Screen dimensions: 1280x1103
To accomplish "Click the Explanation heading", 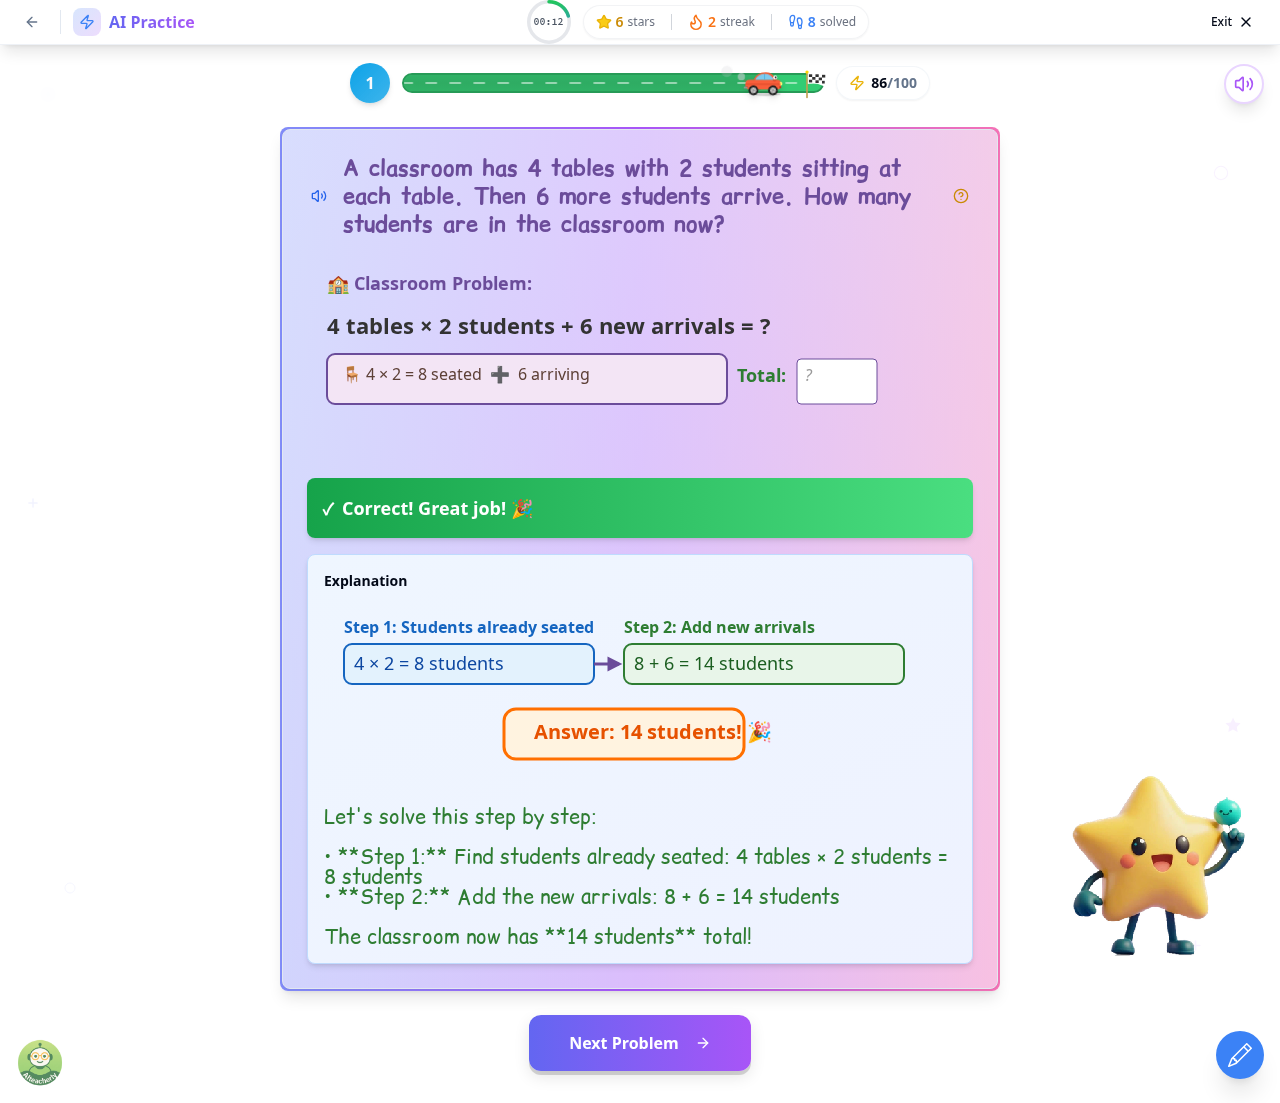I will click(365, 581).
